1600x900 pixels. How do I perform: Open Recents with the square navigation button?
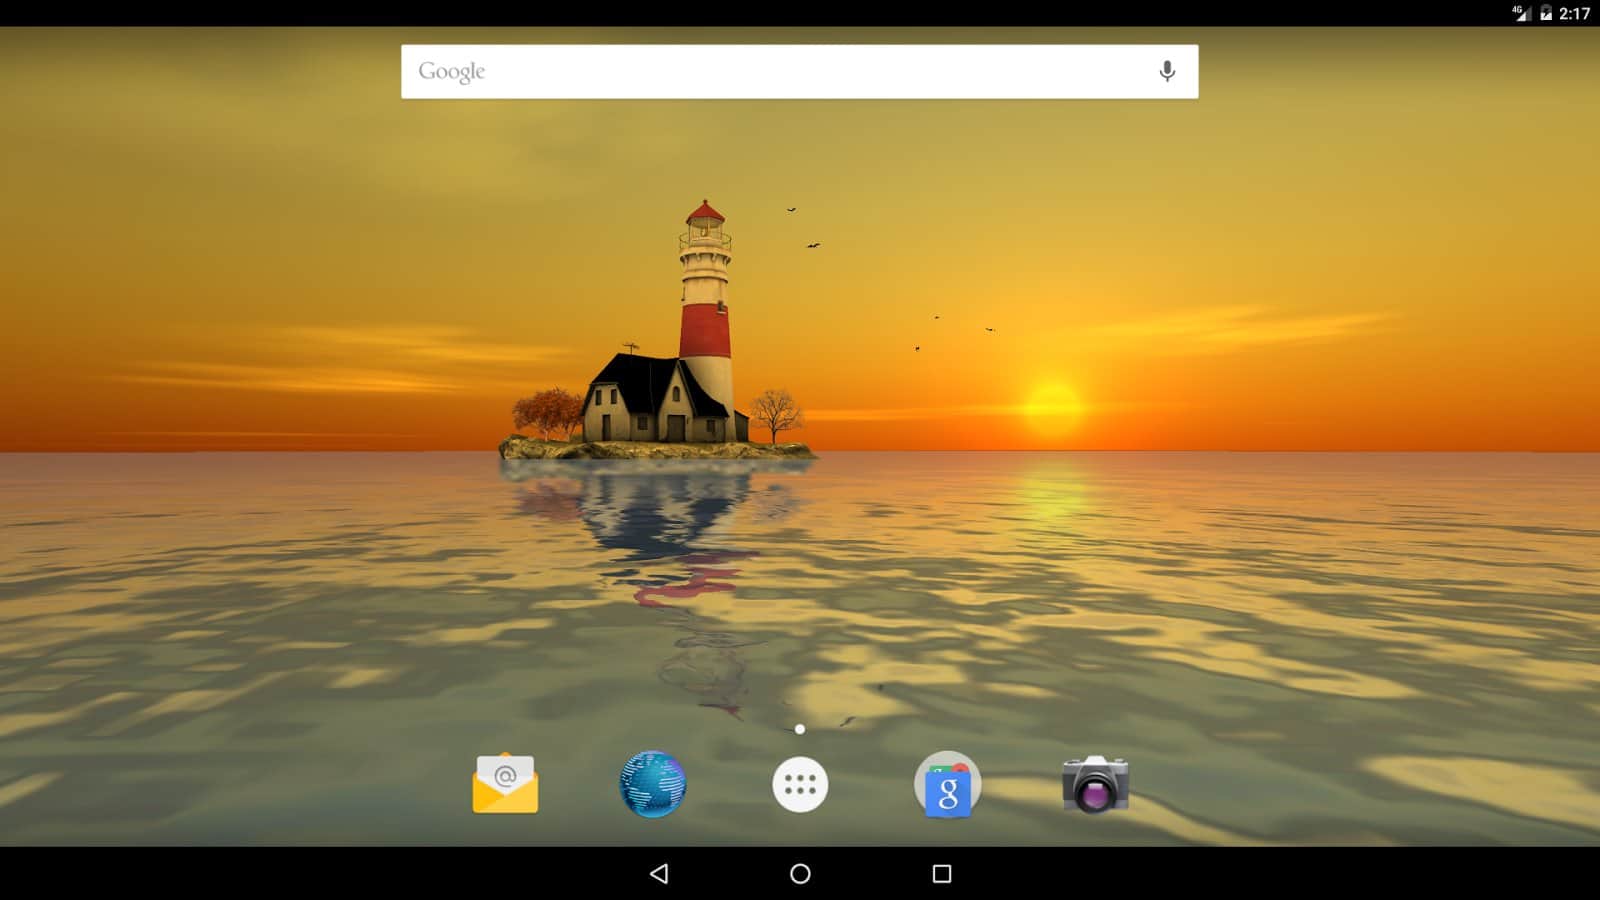[941, 874]
